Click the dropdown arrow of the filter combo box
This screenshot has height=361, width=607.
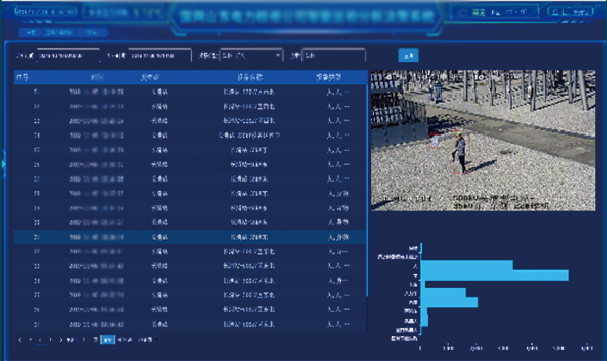(278, 56)
